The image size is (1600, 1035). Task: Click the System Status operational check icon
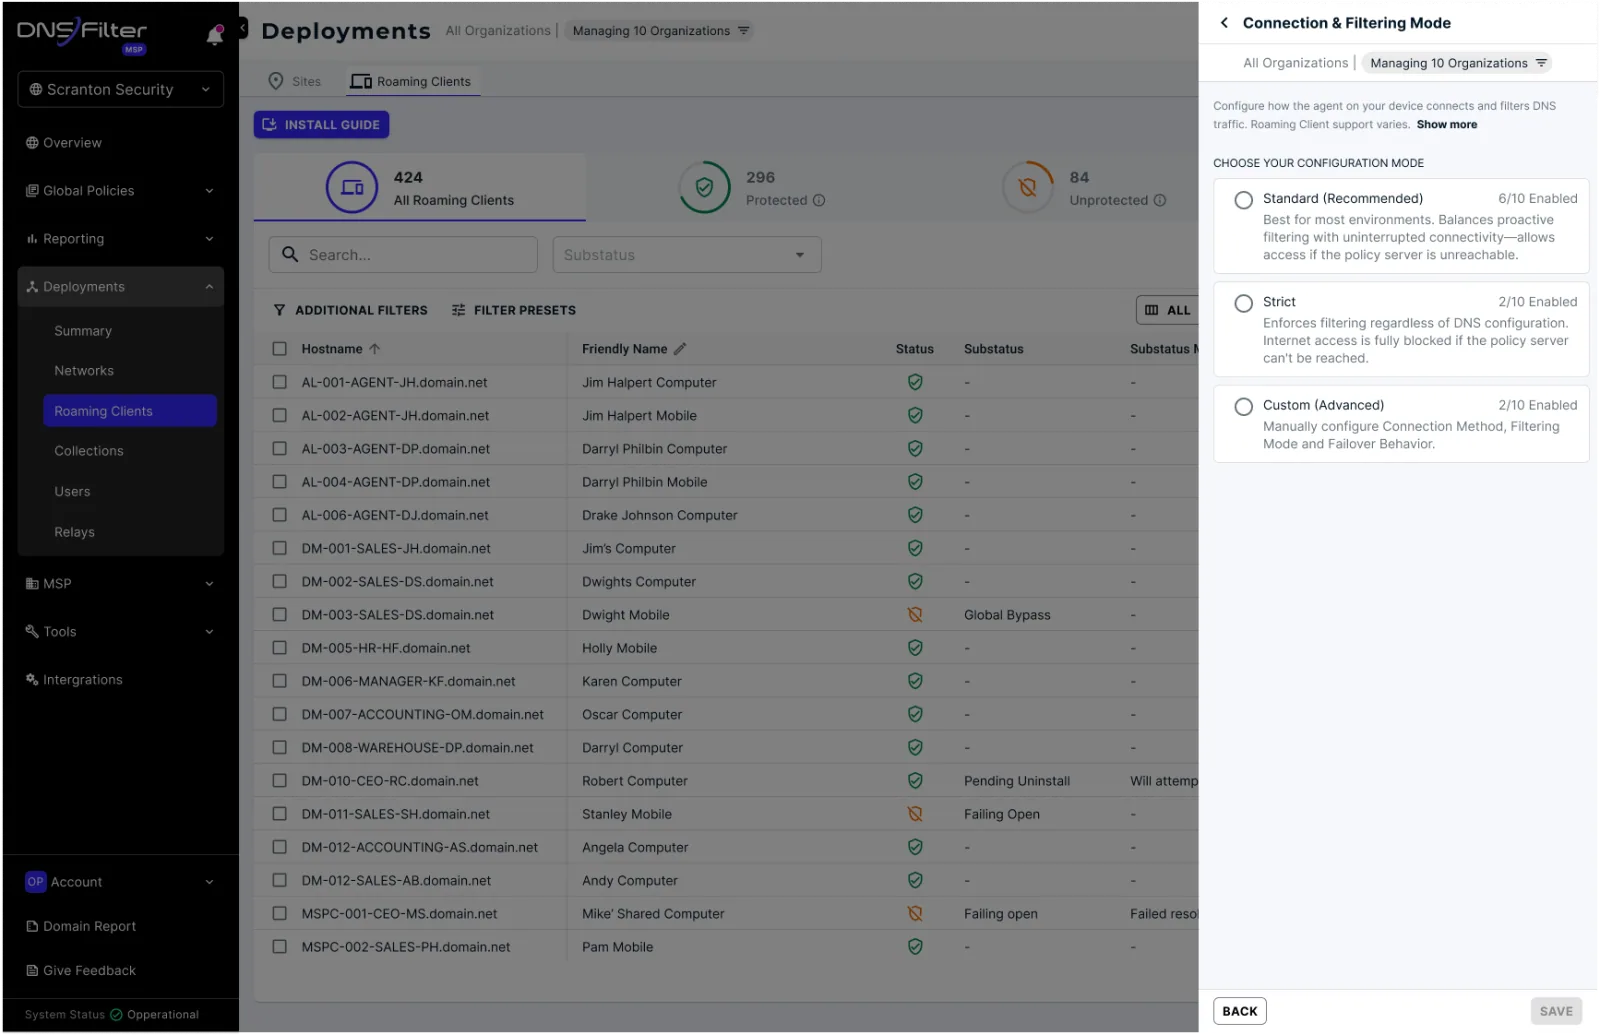click(116, 1014)
